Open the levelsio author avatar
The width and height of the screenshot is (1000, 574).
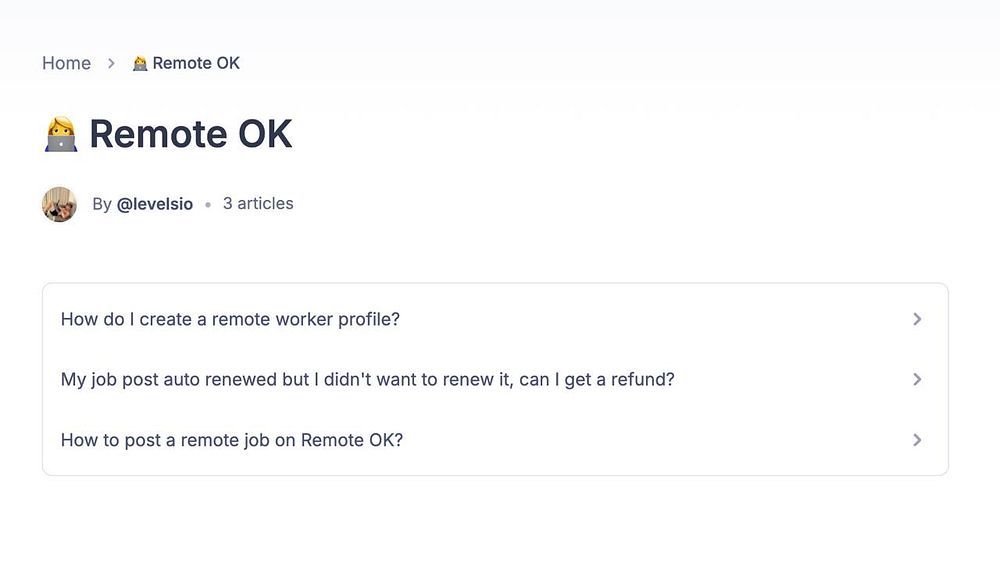[59, 204]
